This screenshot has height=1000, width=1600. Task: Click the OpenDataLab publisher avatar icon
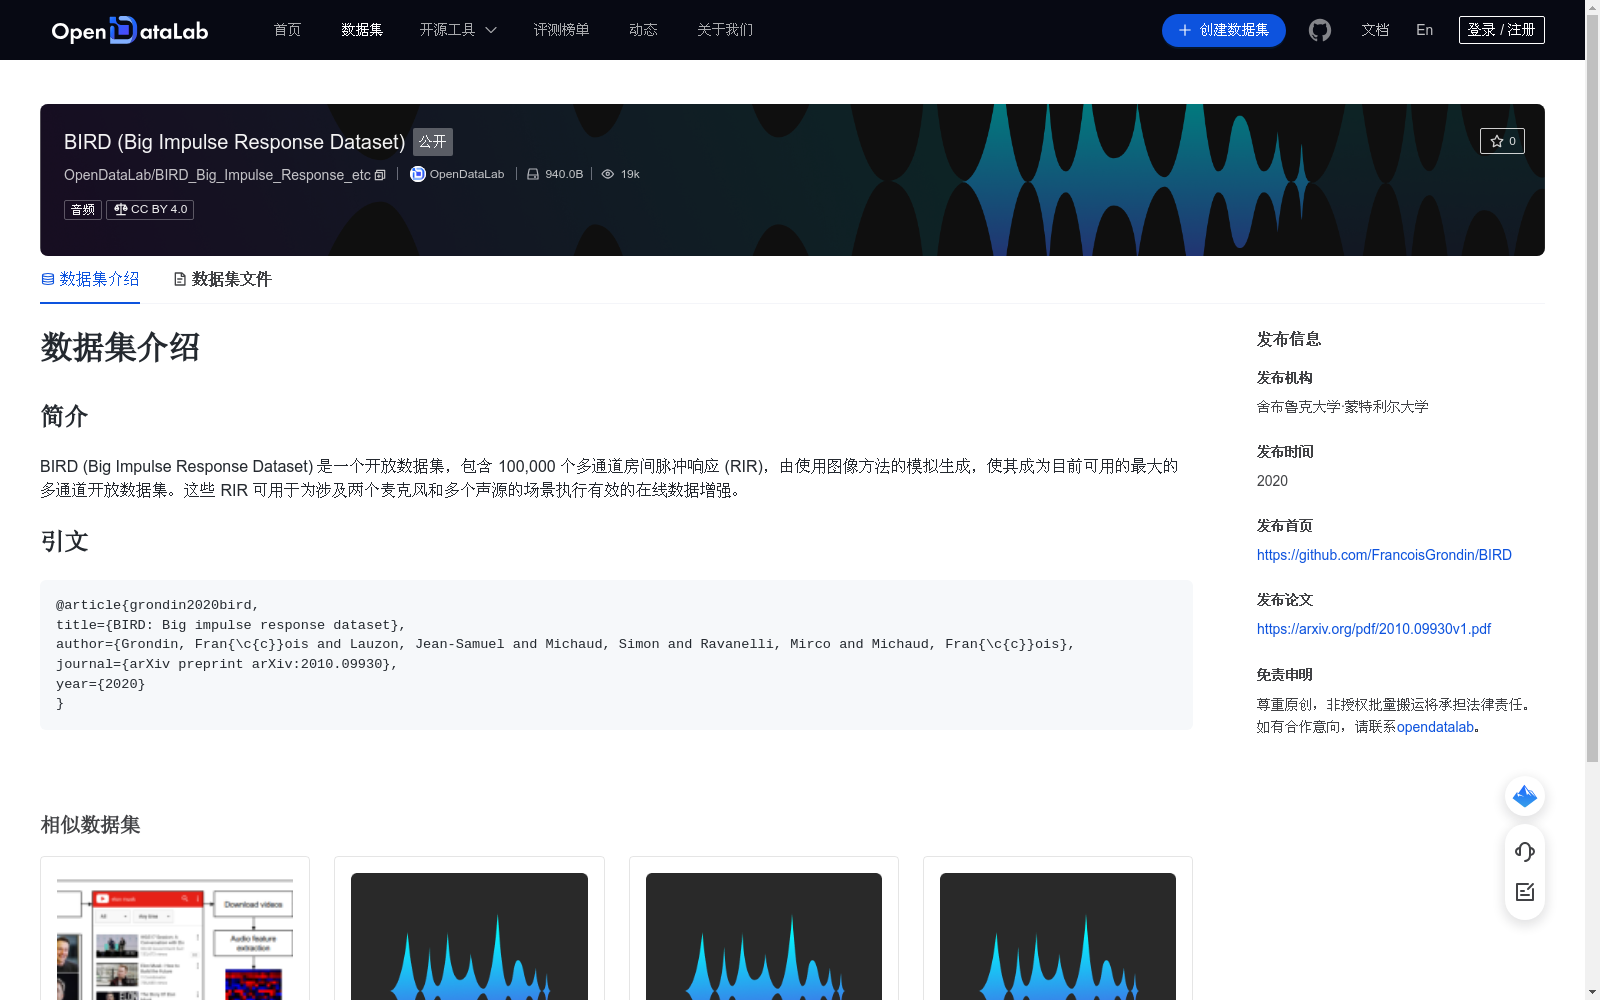pyautogui.click(x=418, y=174)
